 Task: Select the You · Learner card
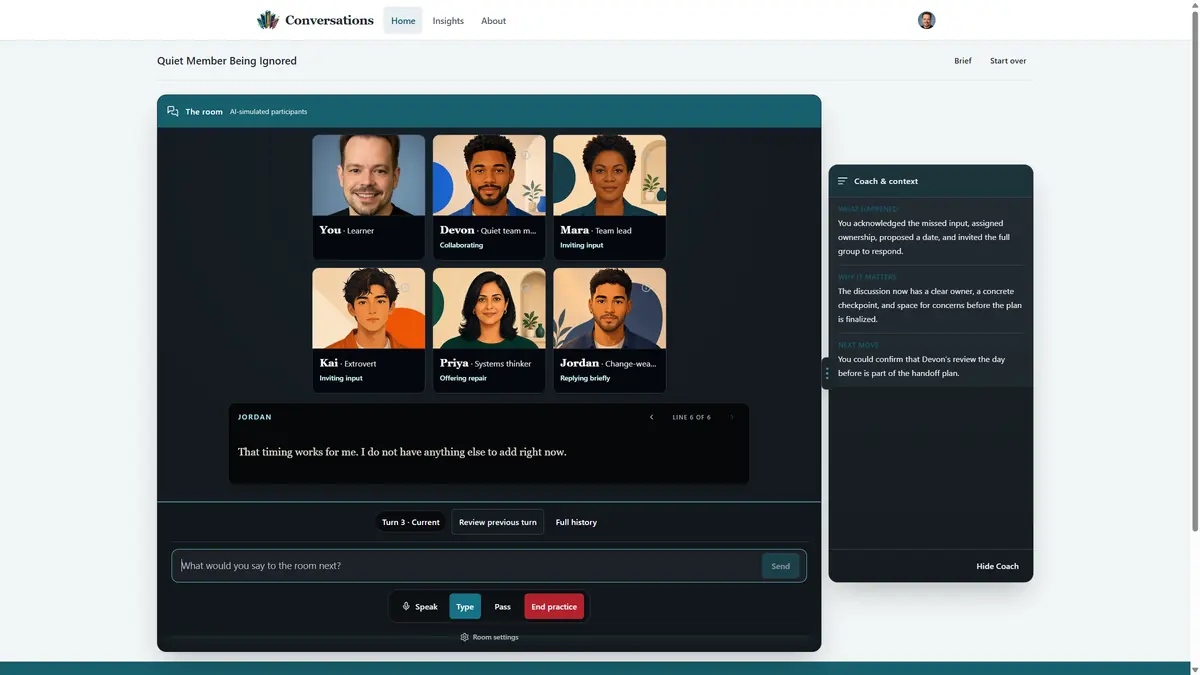tap(368, 197)
